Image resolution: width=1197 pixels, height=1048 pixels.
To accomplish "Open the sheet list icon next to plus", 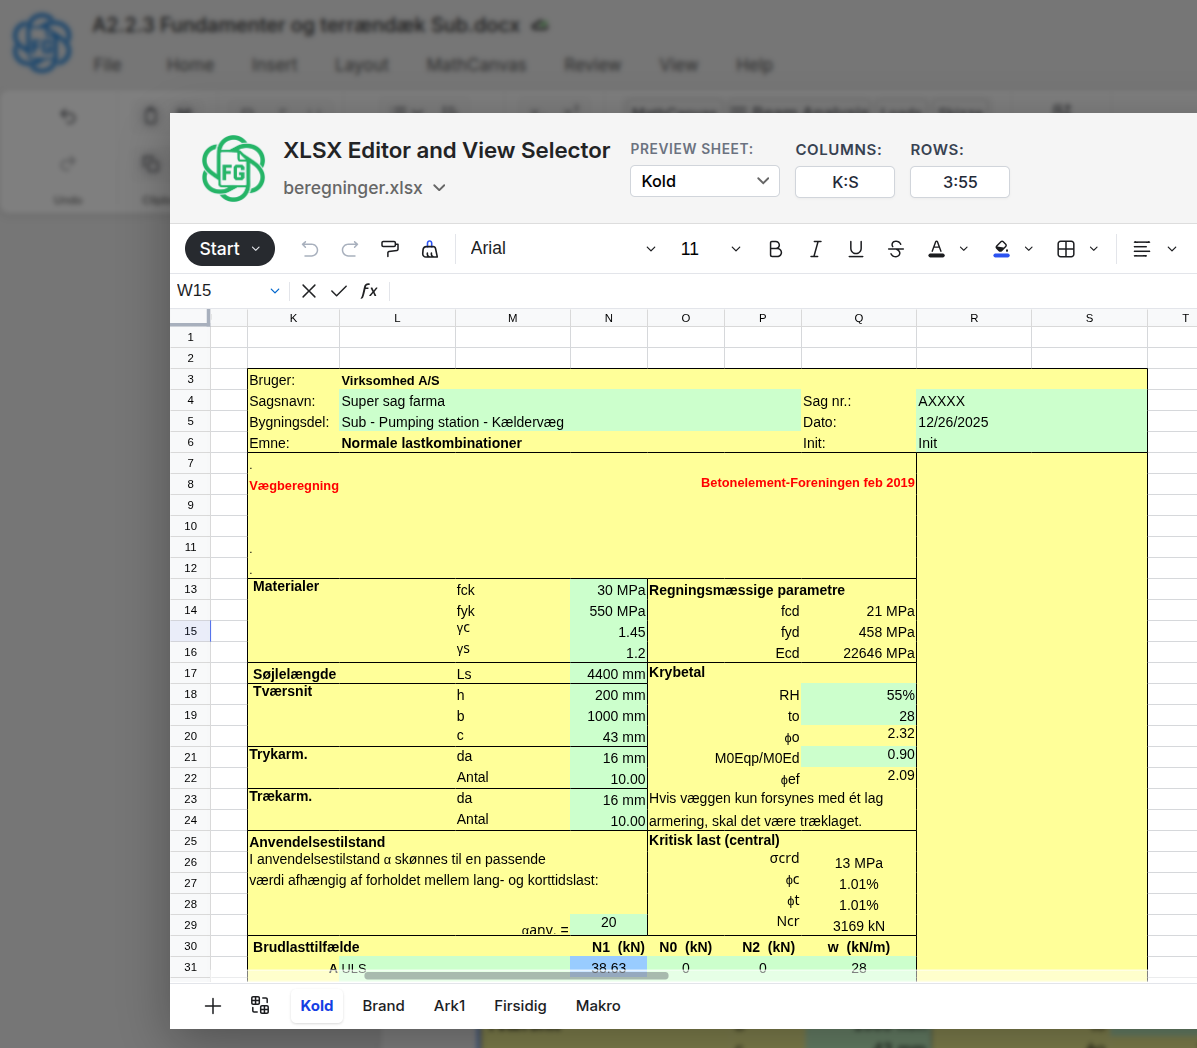I will 259,1006.
